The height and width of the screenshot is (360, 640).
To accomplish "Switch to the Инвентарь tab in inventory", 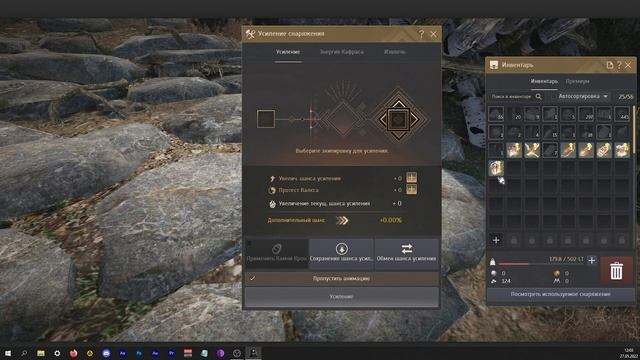I will point(544,82).
